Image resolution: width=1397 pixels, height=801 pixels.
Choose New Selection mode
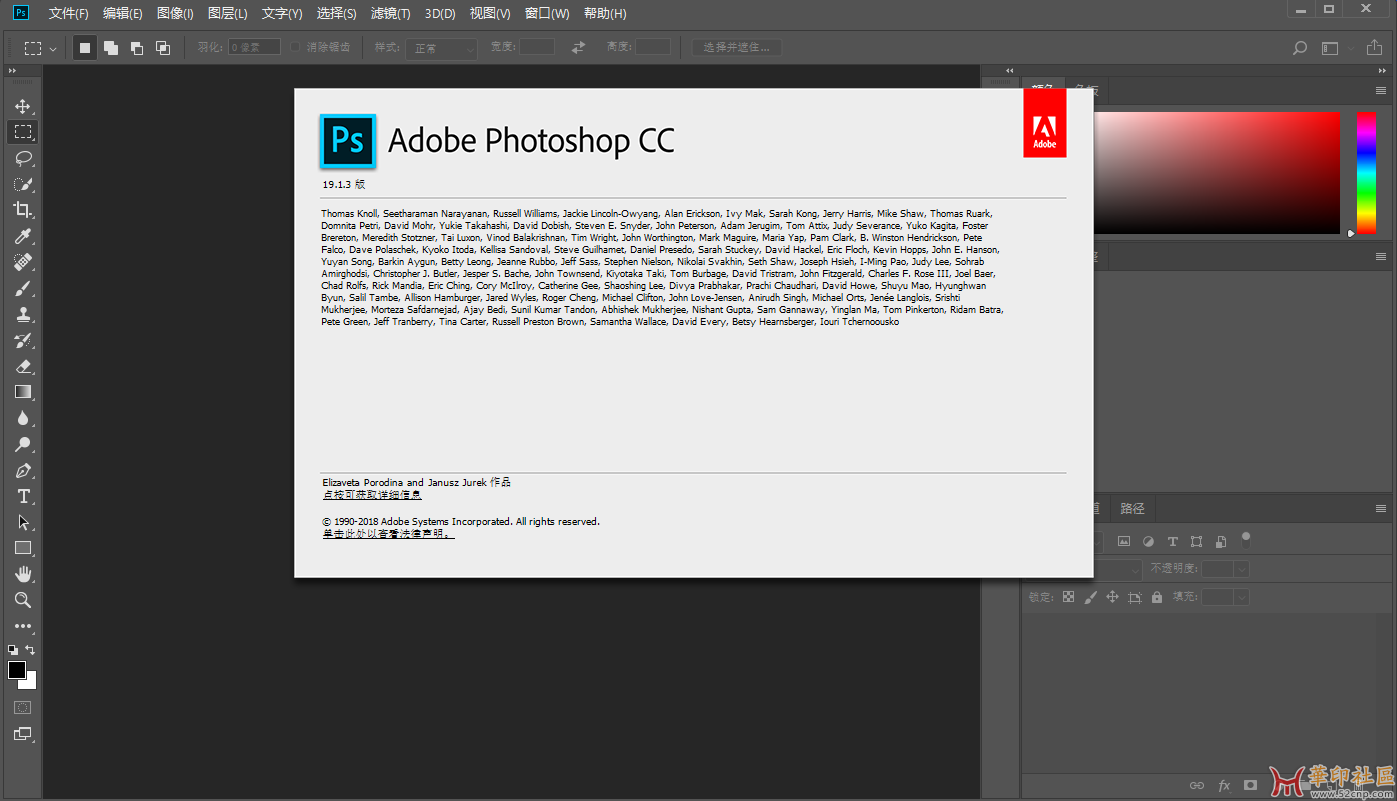(x=85, y=47)
